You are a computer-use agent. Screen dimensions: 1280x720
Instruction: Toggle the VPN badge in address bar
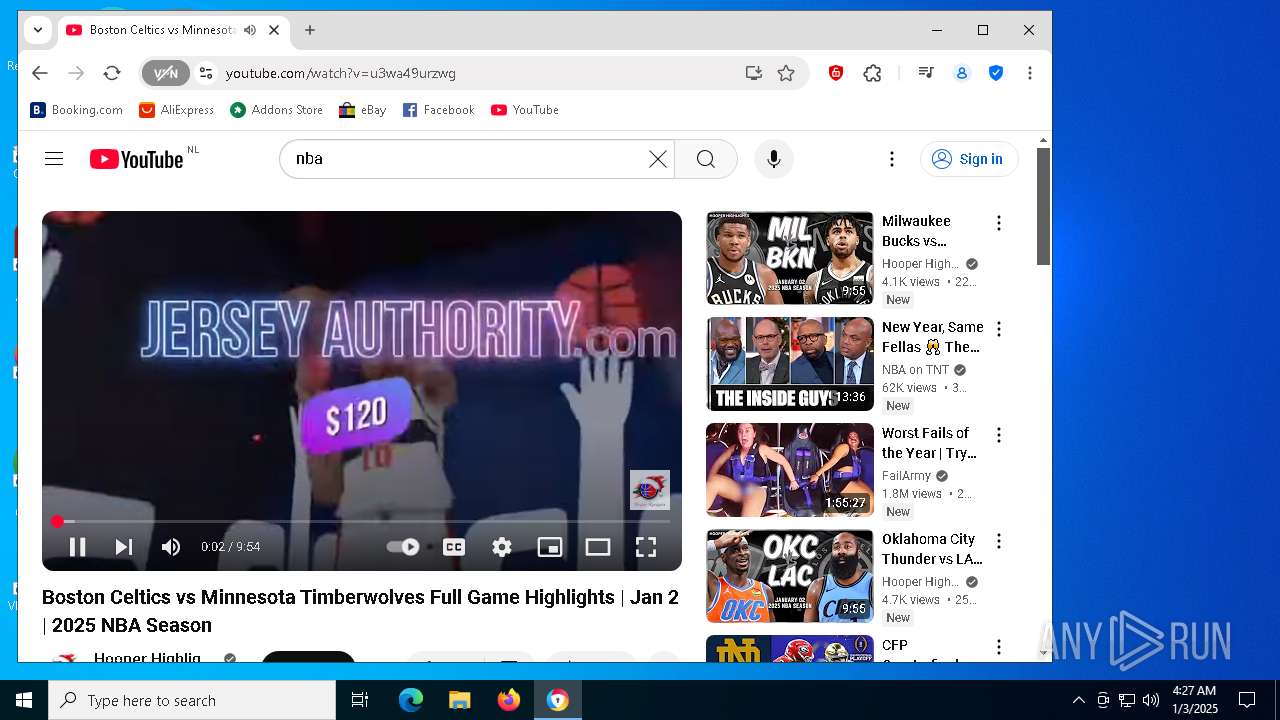coord(165,73)
